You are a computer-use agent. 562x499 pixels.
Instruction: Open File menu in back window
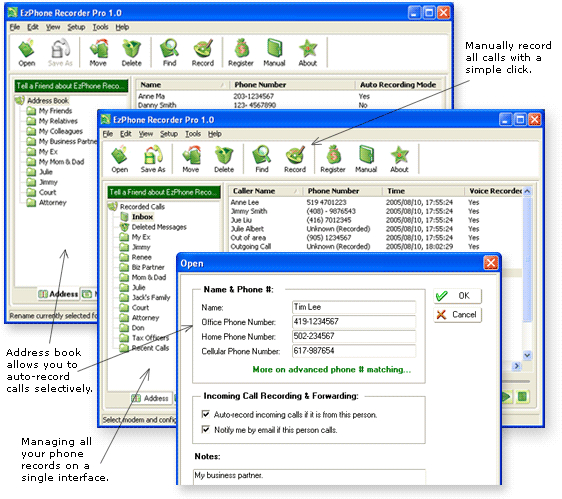click(x=15, y=27)
